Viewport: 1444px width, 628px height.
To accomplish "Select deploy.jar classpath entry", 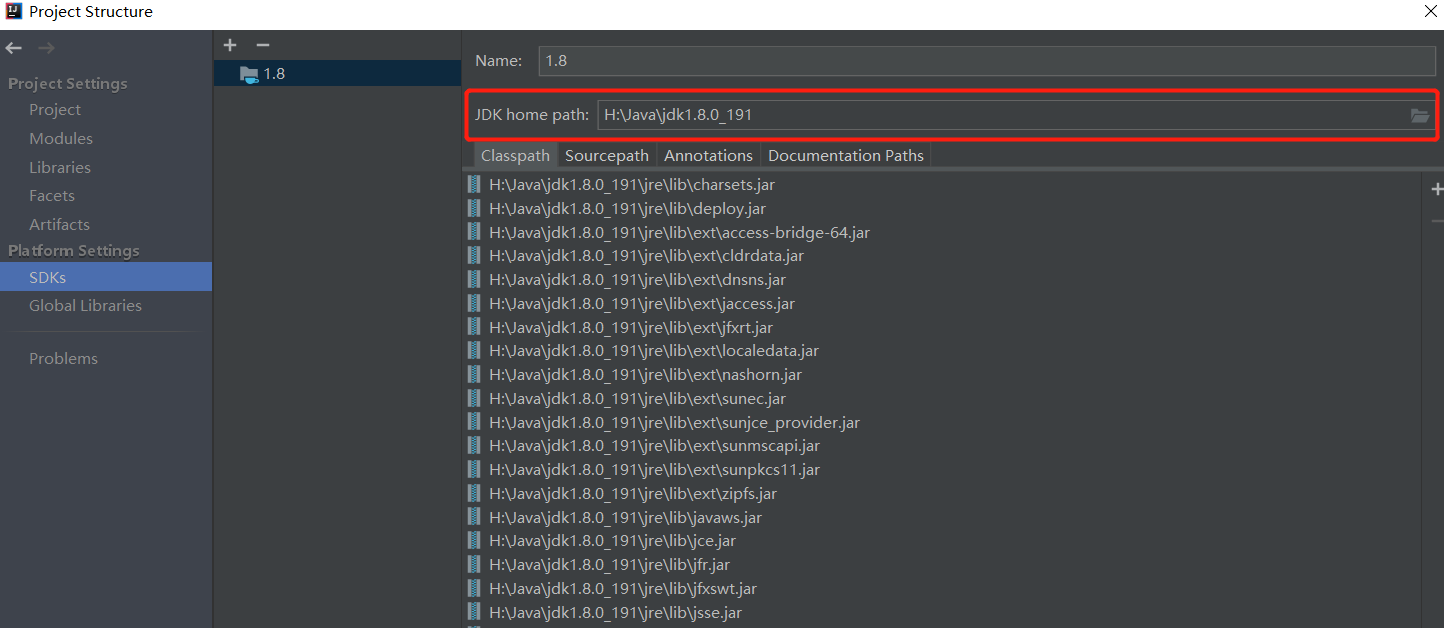I will point(627,209).
